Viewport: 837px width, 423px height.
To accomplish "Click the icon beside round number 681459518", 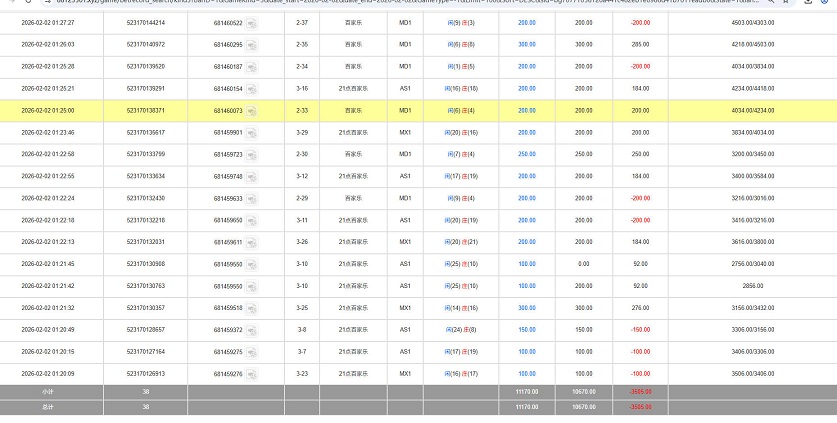I will (x=251, y=309).
